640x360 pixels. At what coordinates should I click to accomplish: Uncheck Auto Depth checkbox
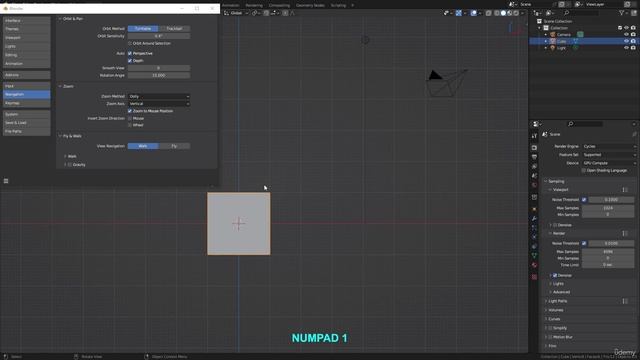pyautogui.click(x=130, y=61)
